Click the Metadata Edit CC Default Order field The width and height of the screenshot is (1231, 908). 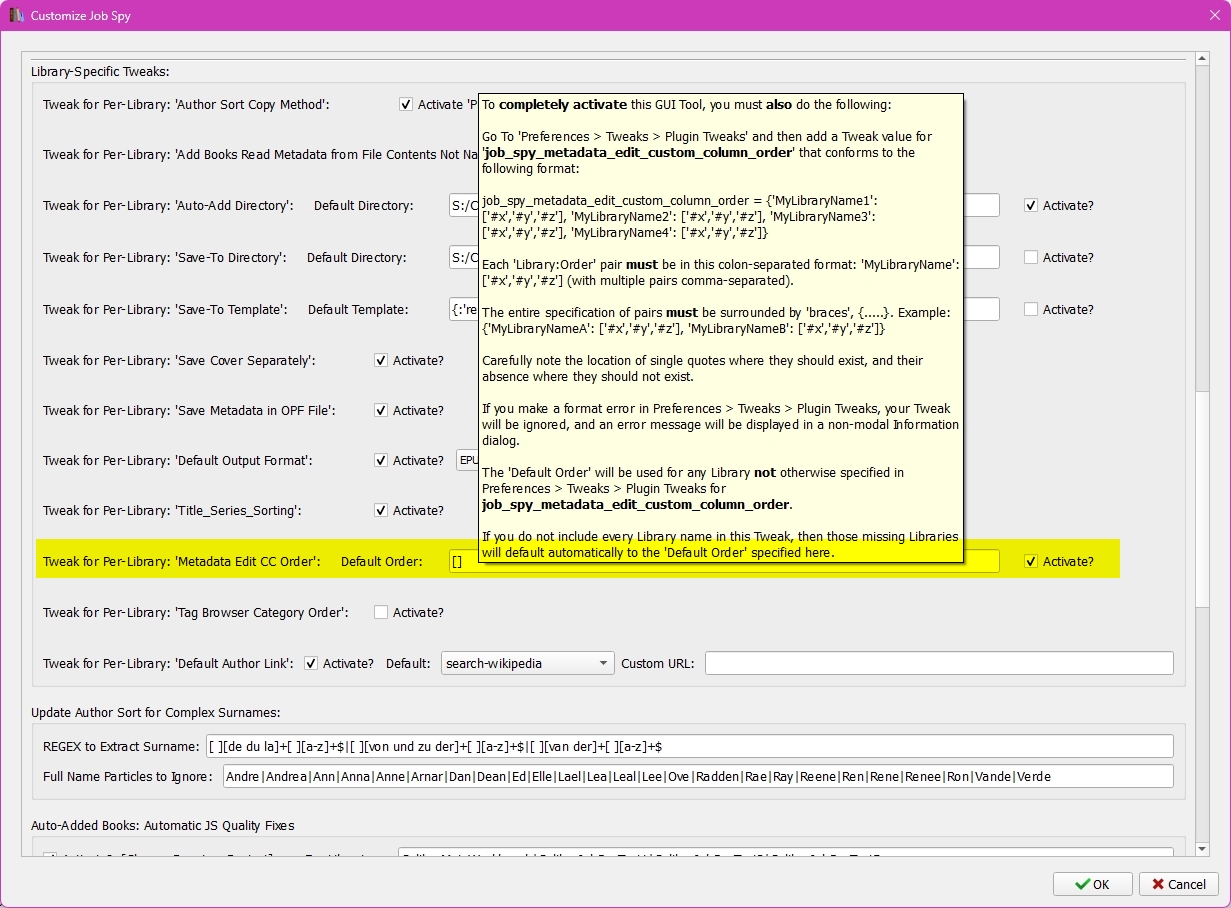724,561
